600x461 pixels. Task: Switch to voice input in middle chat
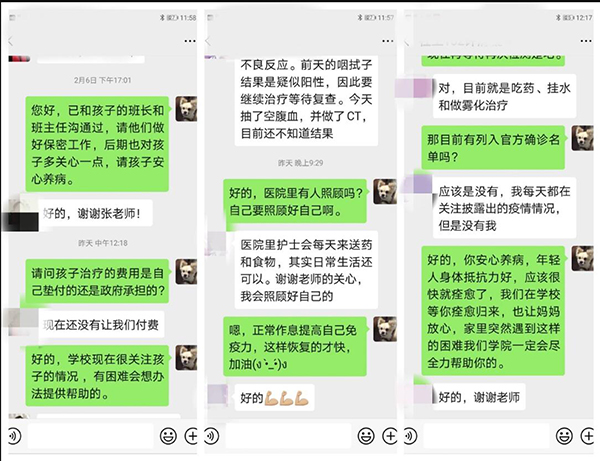click(212, 436)
